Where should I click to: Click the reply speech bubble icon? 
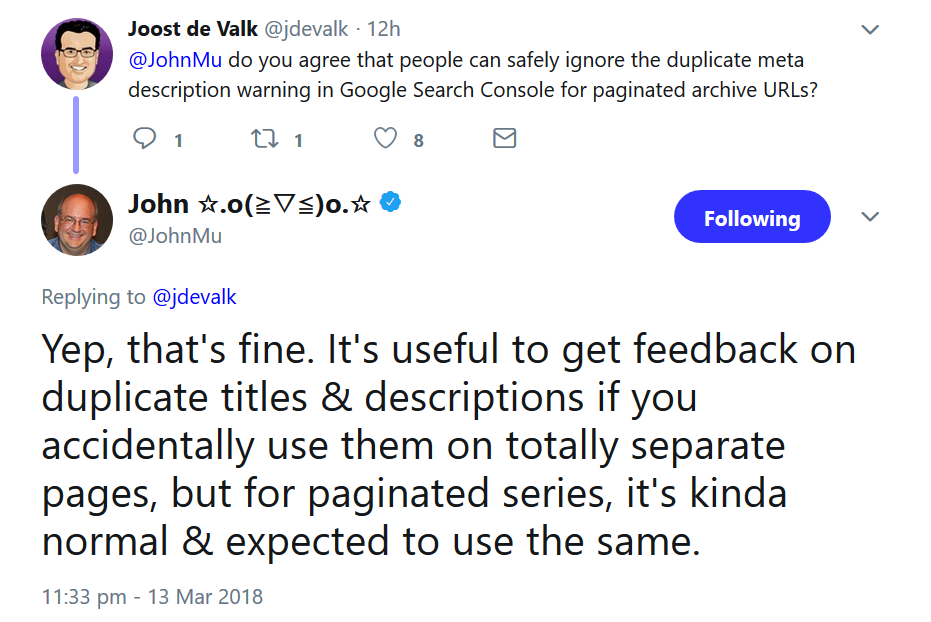point(146,138)
